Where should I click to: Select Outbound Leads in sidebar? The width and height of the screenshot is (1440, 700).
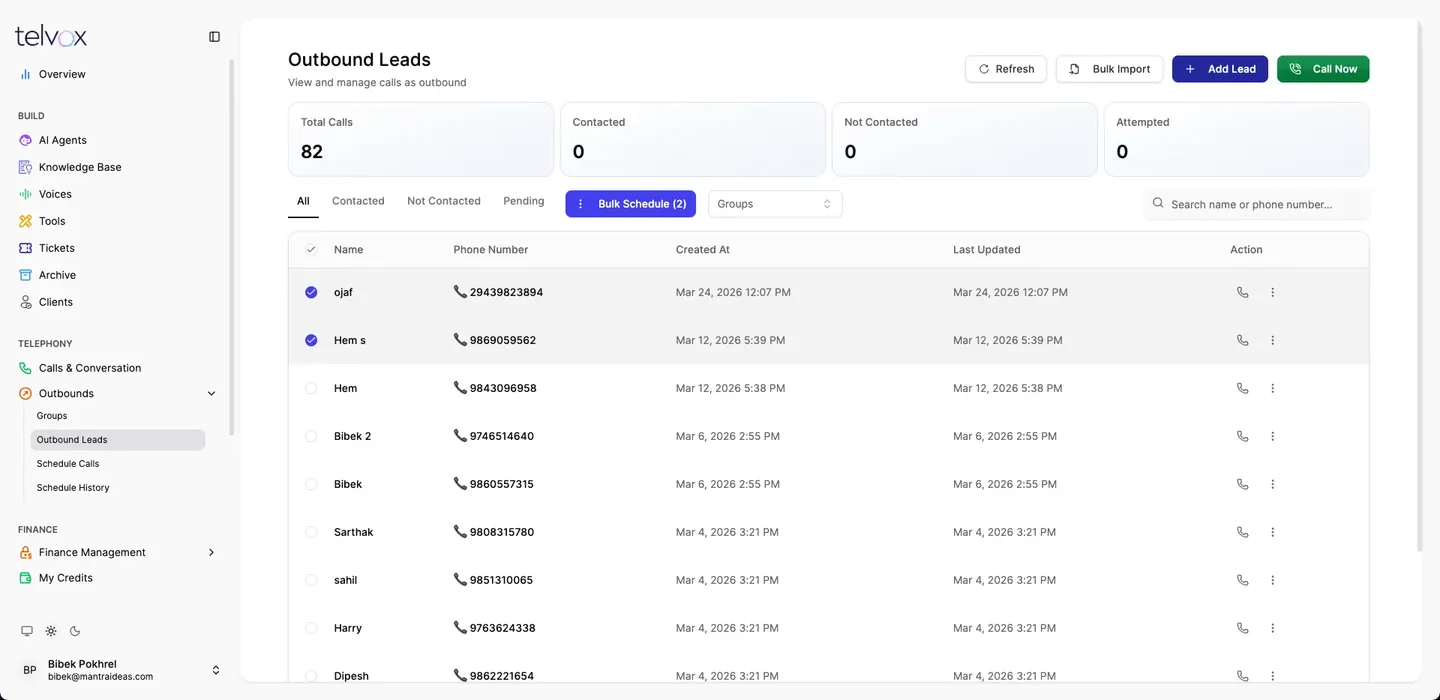click(x=118, y=440)
